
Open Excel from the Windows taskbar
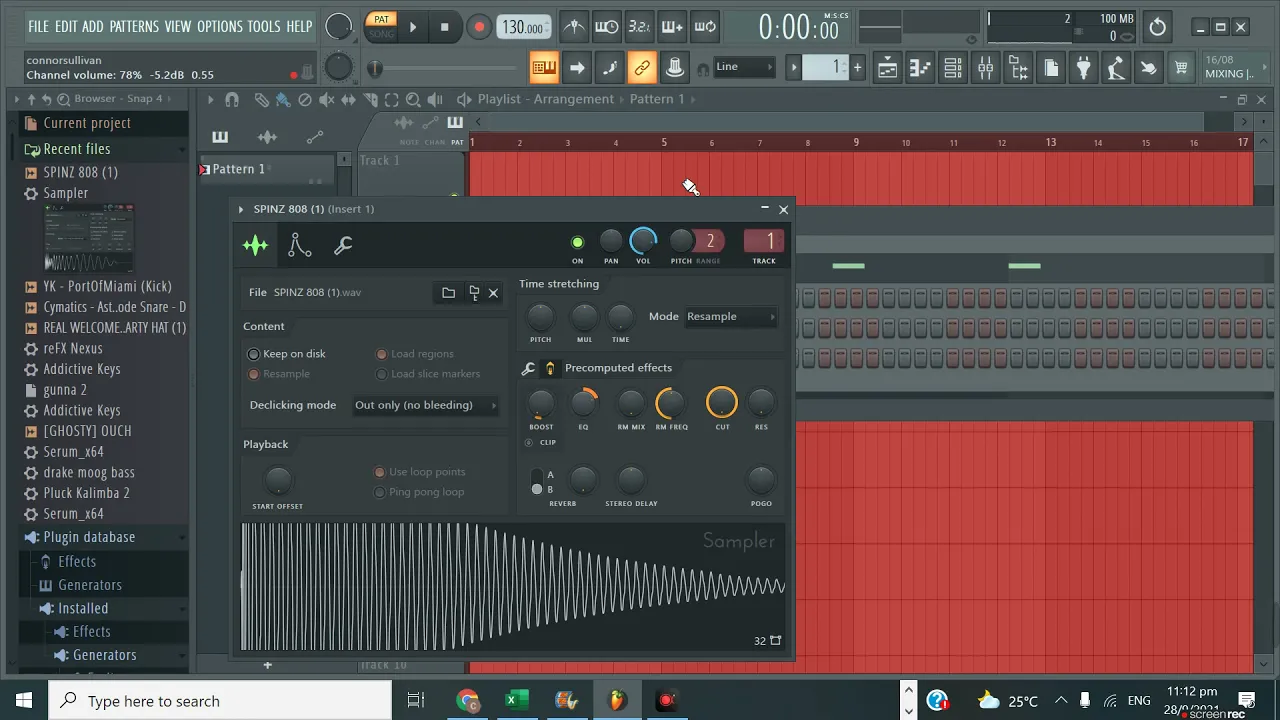[515, 700]
